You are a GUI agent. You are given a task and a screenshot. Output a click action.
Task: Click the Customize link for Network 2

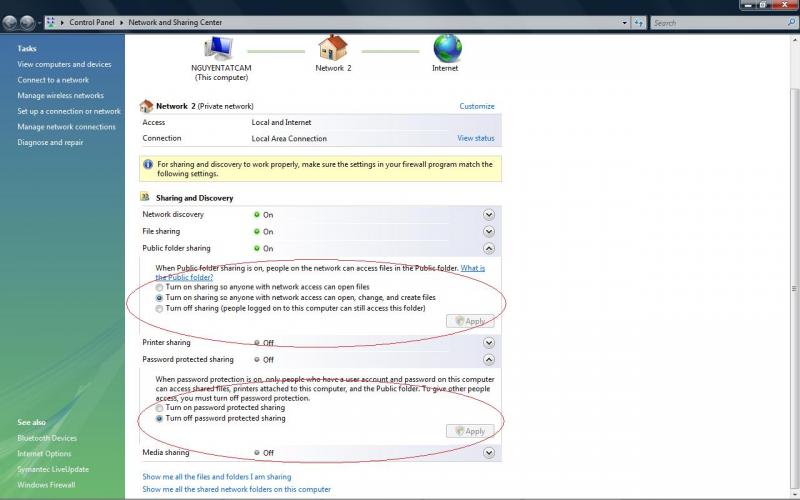pos(476,106)
